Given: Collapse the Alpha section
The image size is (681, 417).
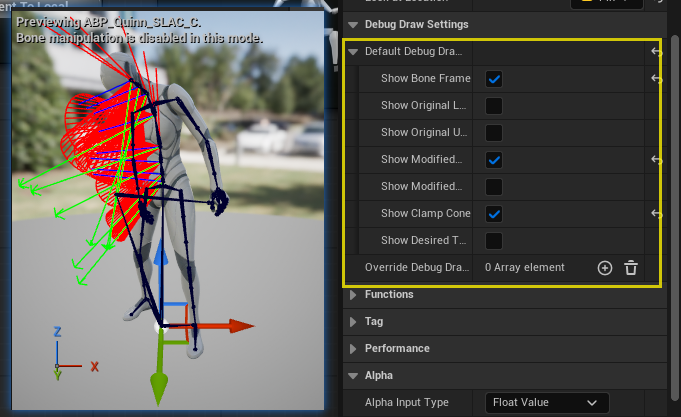Looking at the screenshot, I should pos(353,376).
